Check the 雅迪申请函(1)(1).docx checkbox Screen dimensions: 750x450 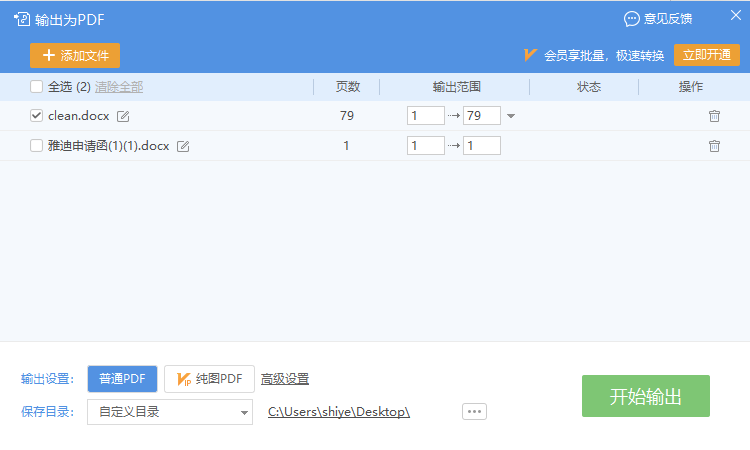pos(37,146)
